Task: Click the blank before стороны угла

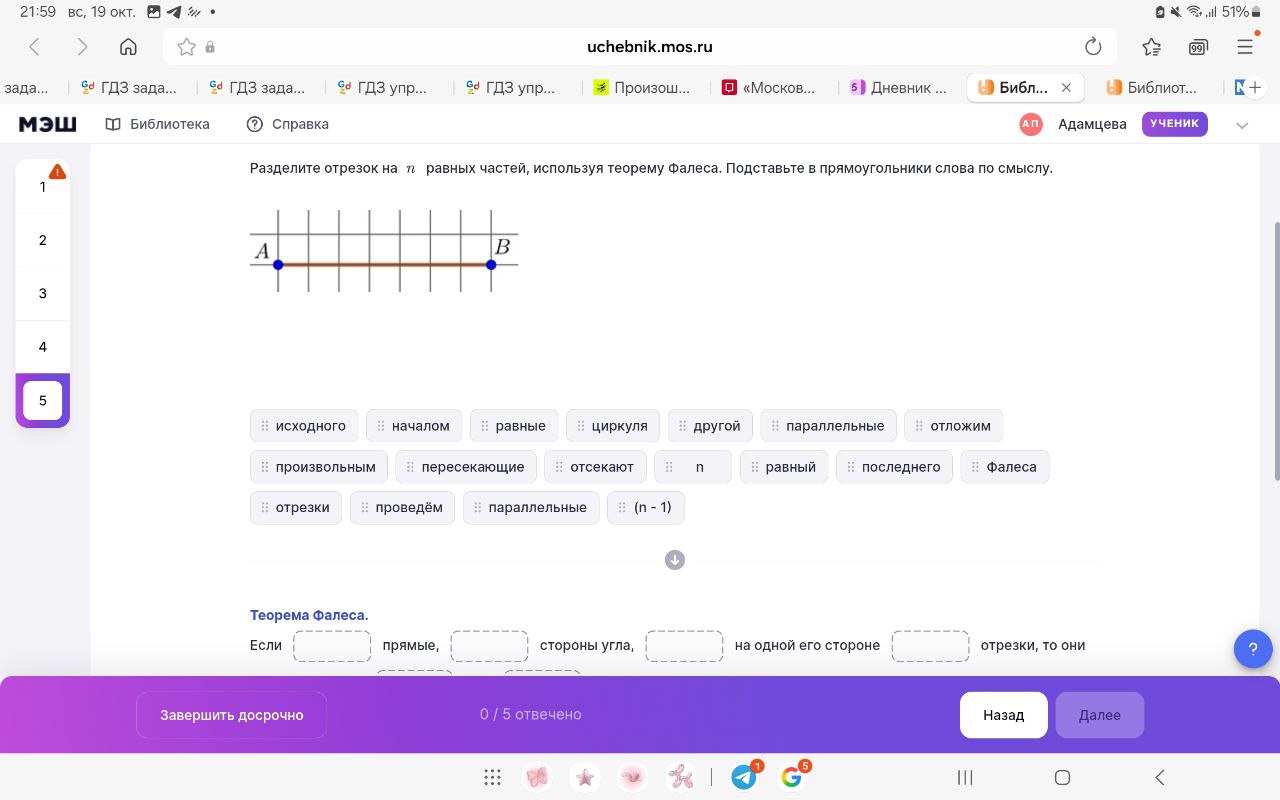Action: coord(489,646)
